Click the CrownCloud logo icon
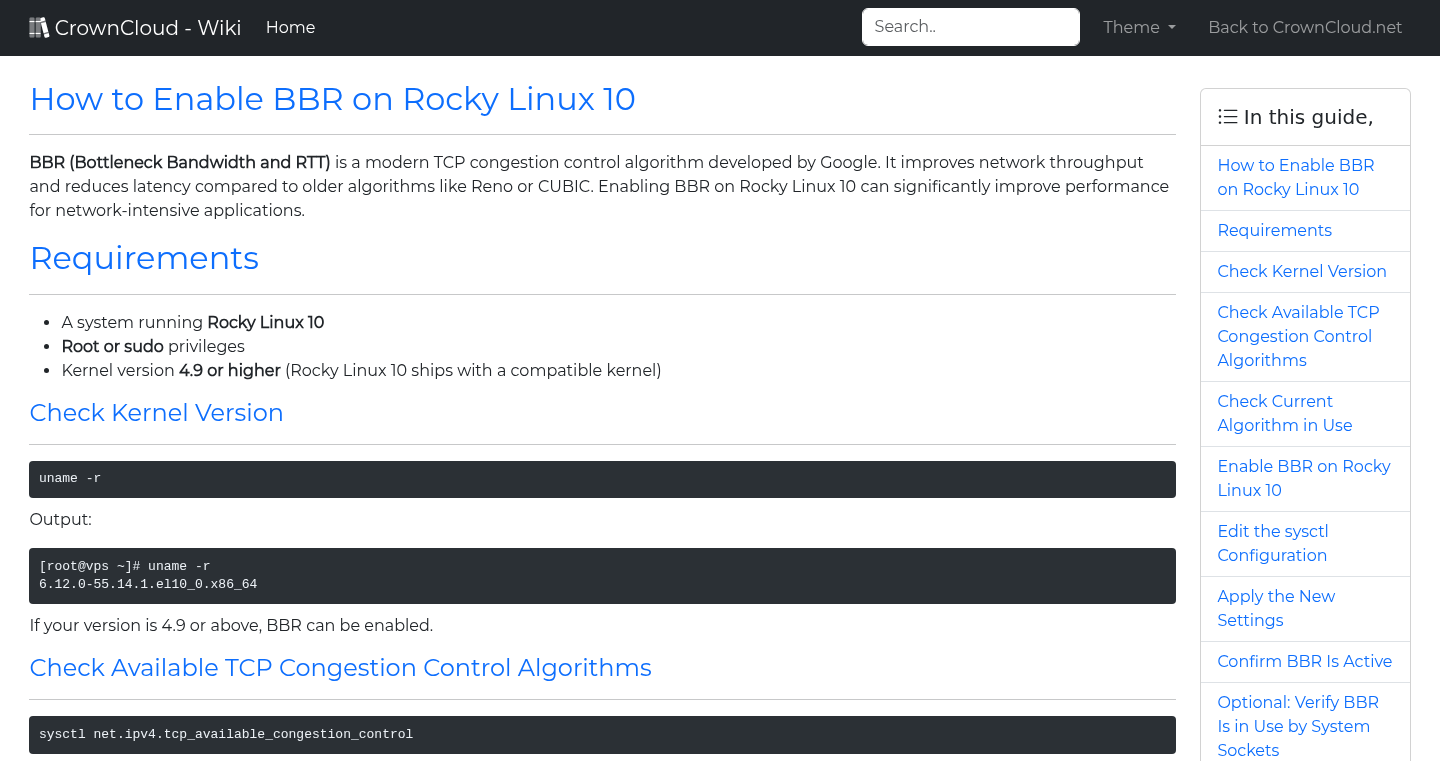The width and height of the screenshot is (1440, 761). pos(39,26)
